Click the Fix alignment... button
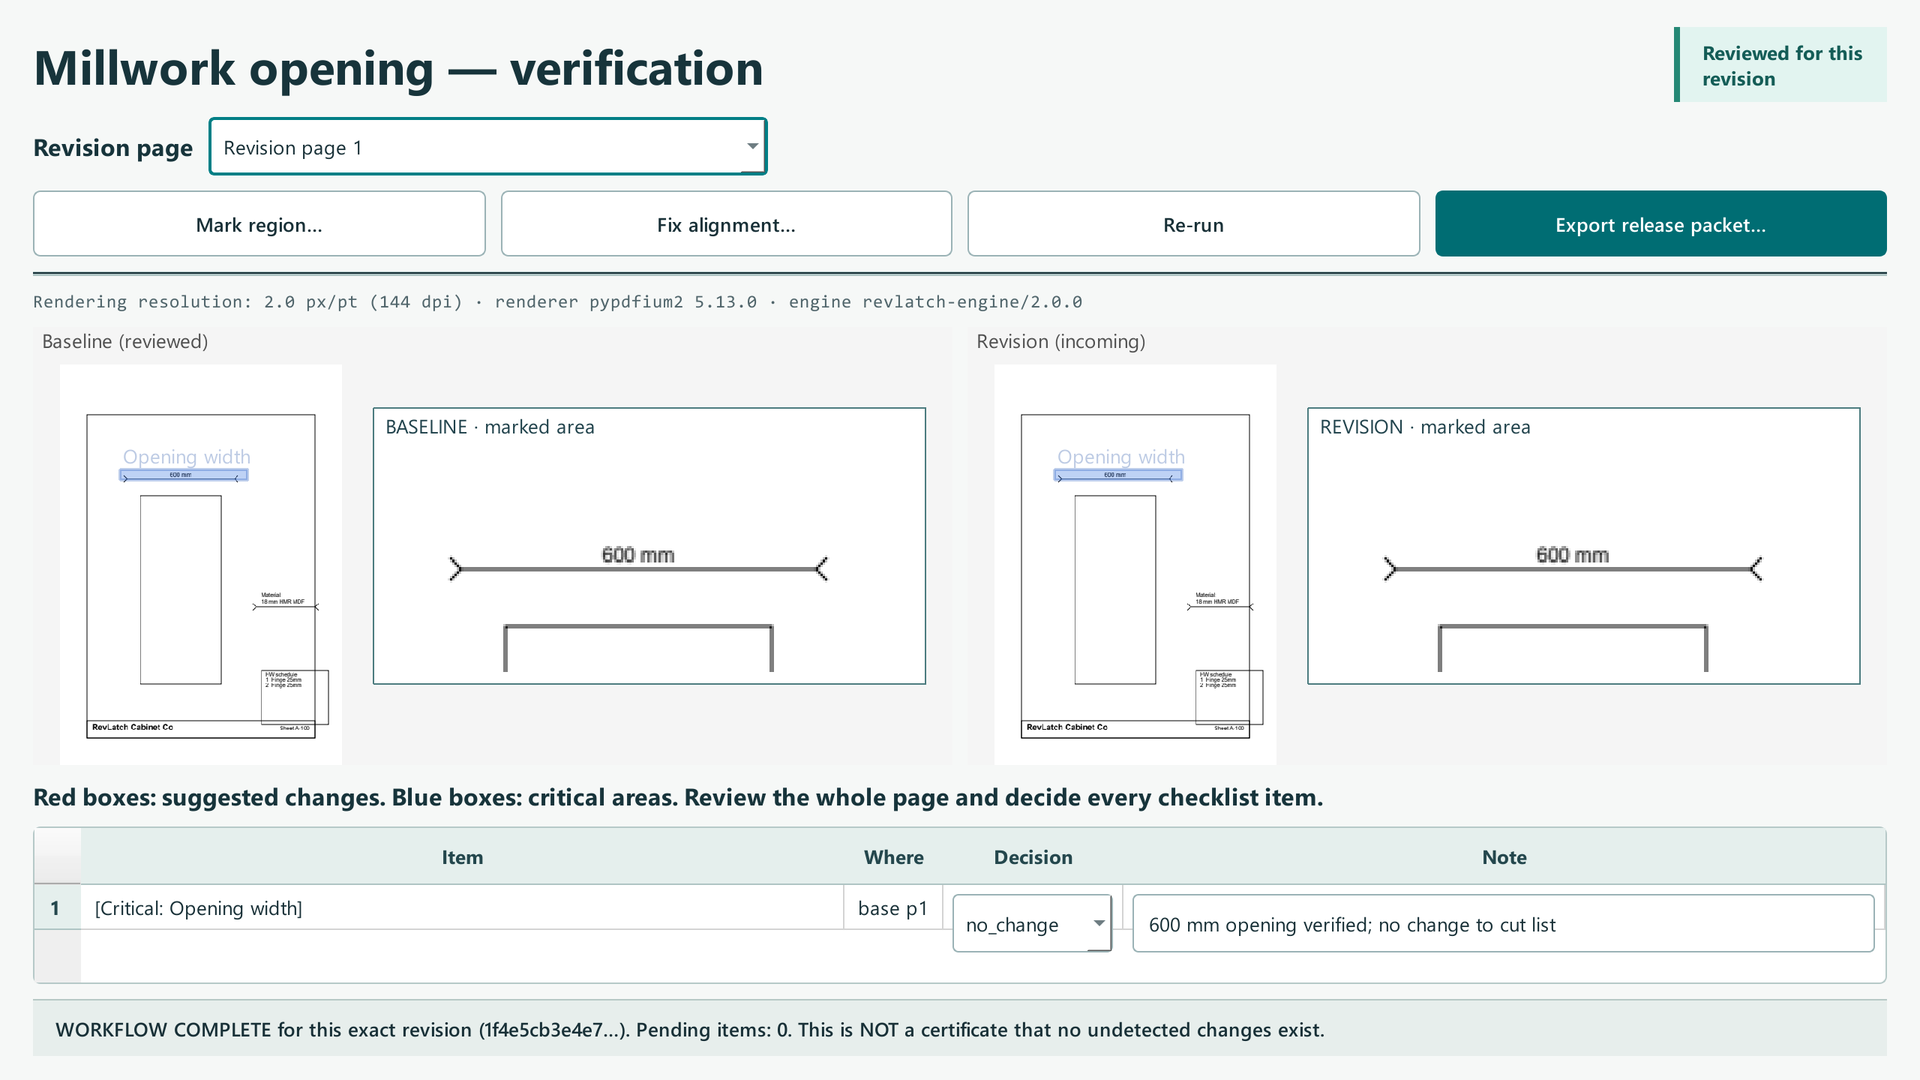The image size is (1920, 1080). [726, 224]
